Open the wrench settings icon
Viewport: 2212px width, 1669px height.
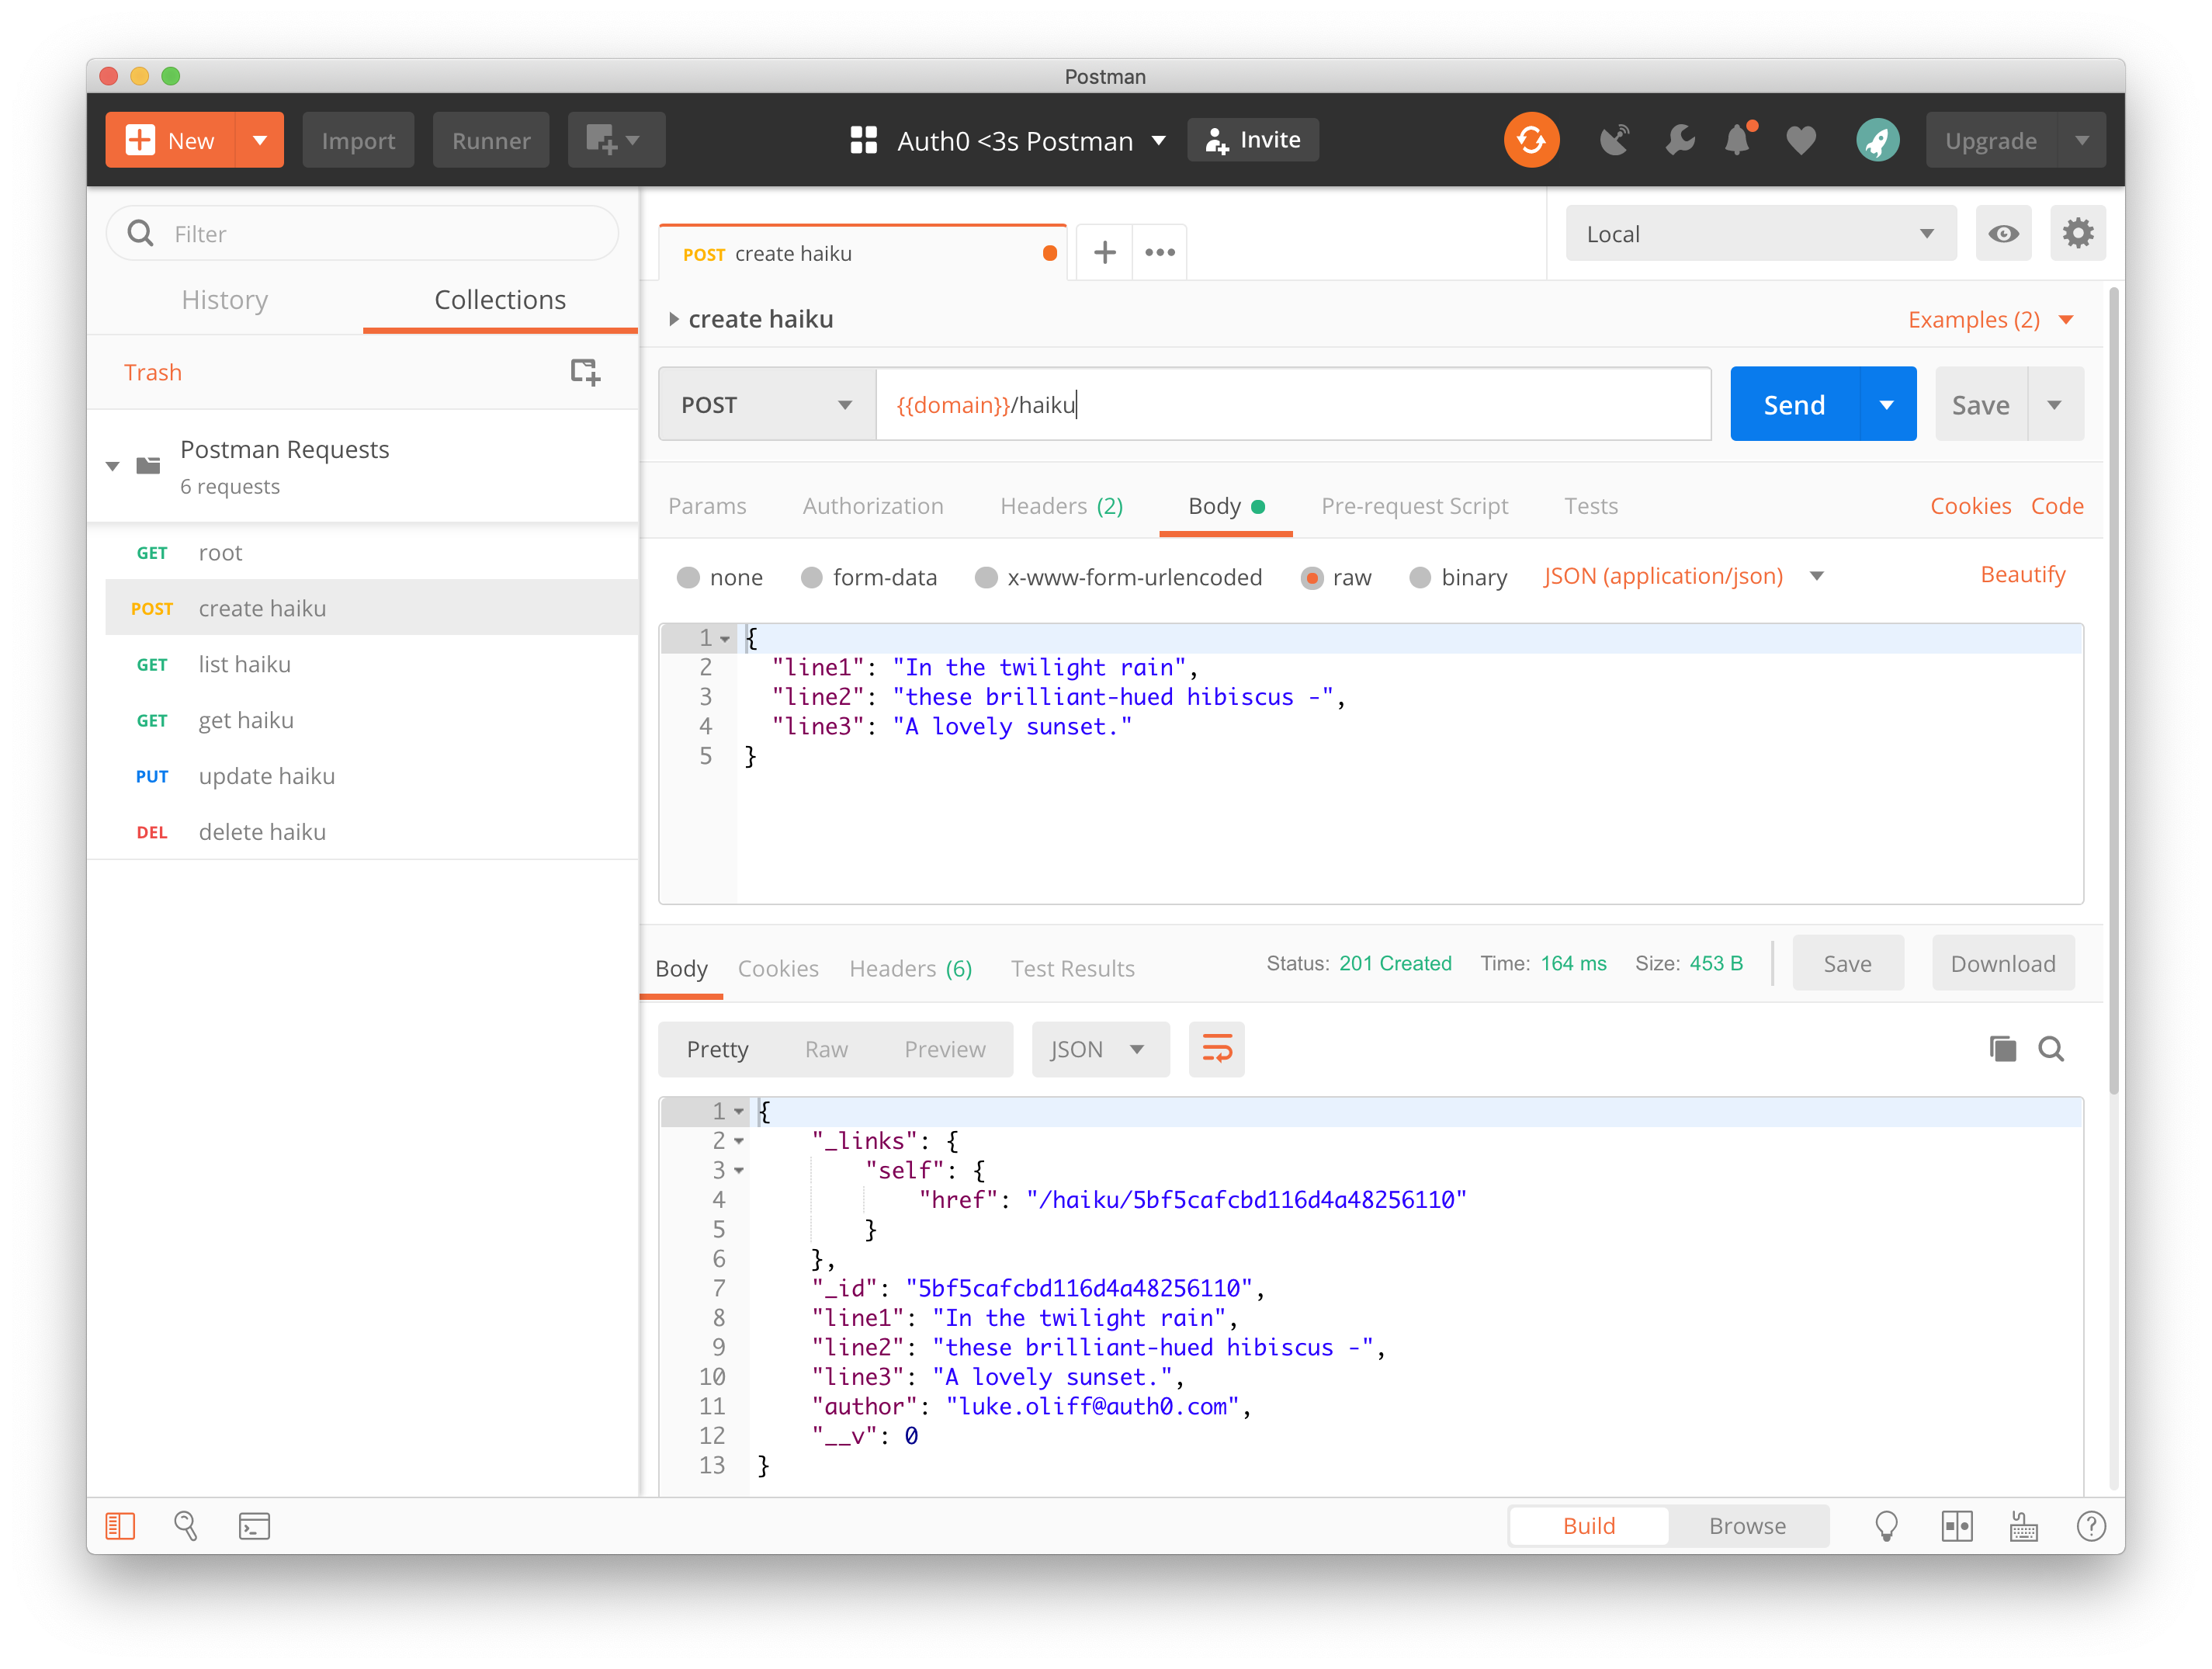tap(1679, 140)
